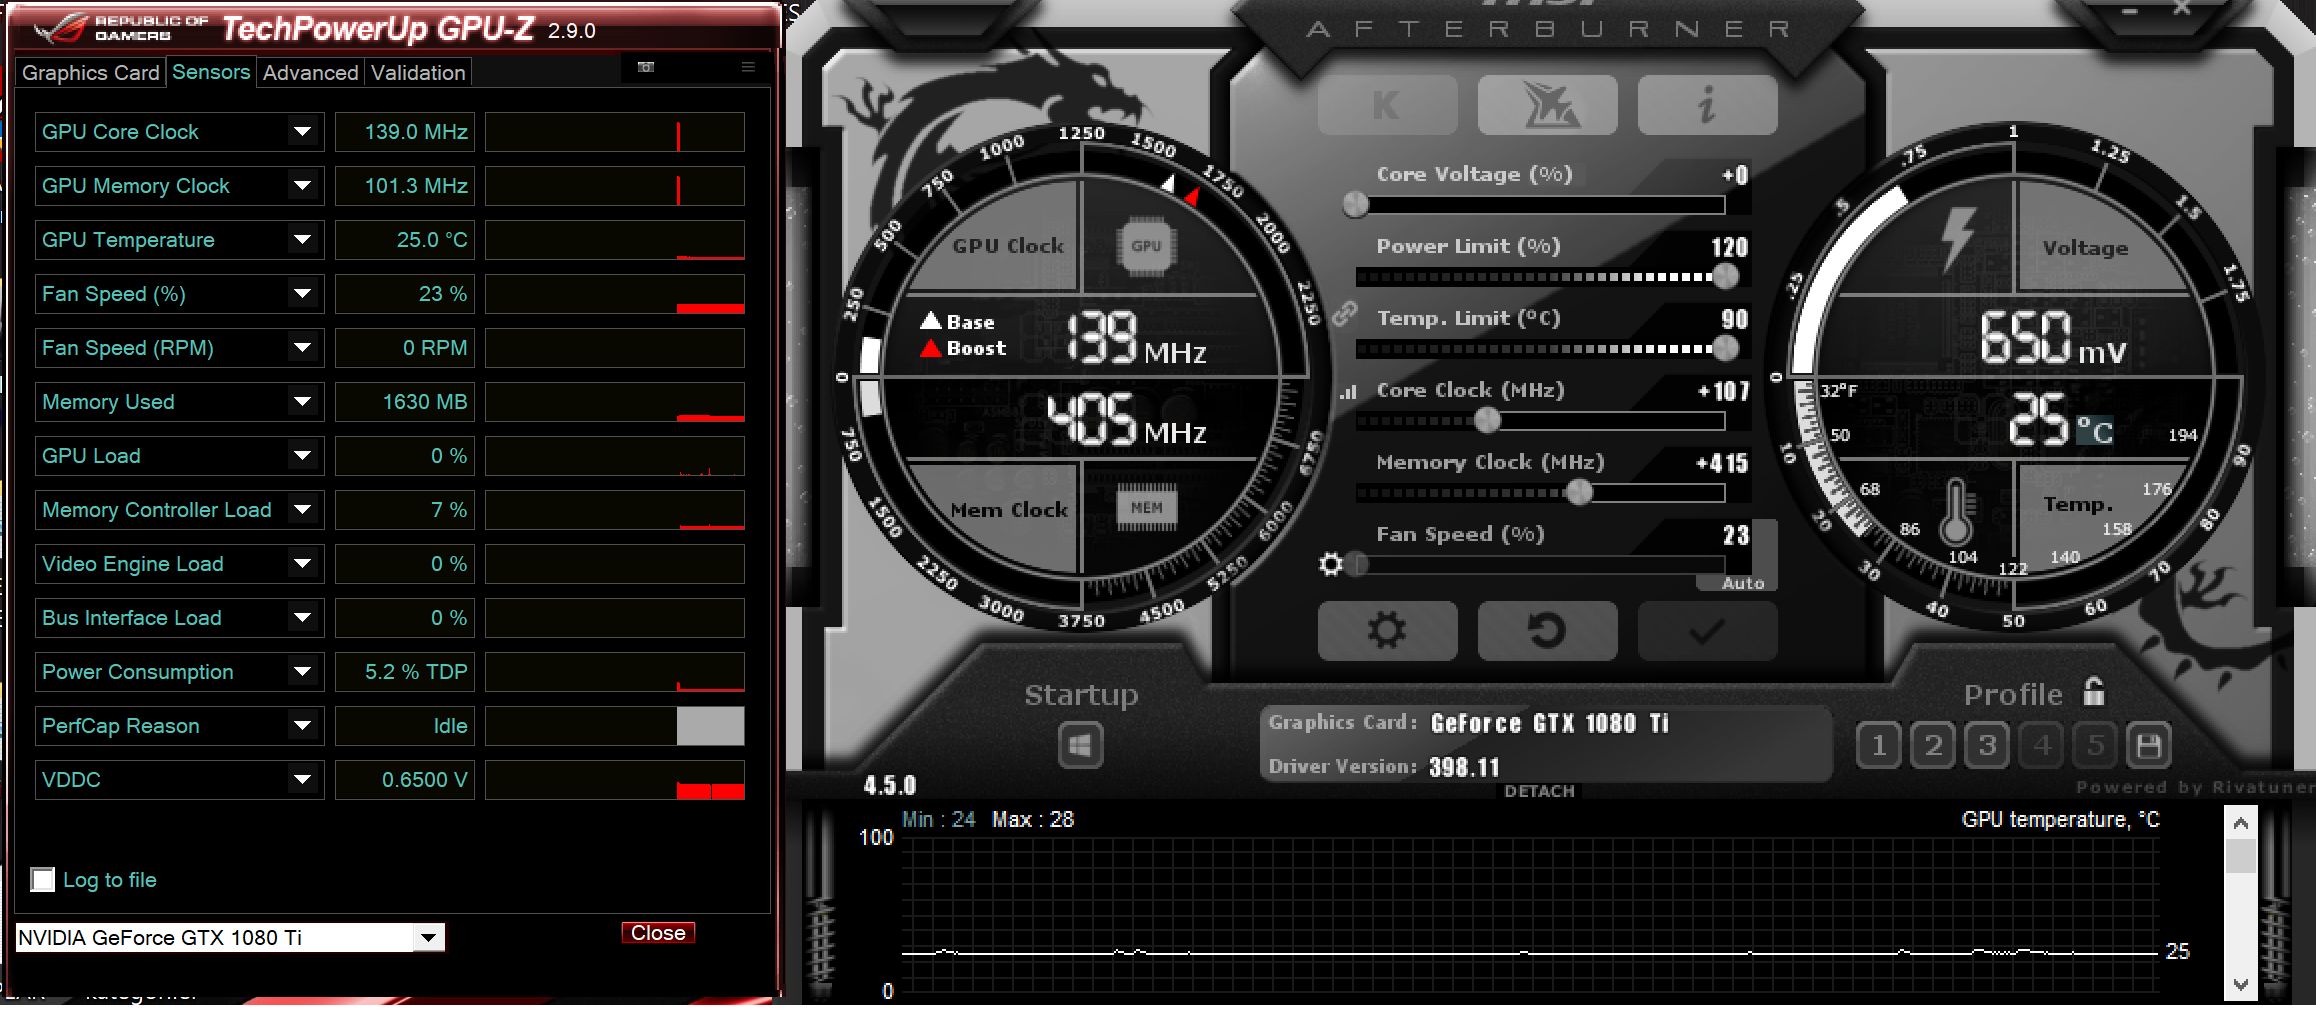The image size is (2316, 1009).
Task: Click the Video Engine Load sensor label
Action: 133,564
